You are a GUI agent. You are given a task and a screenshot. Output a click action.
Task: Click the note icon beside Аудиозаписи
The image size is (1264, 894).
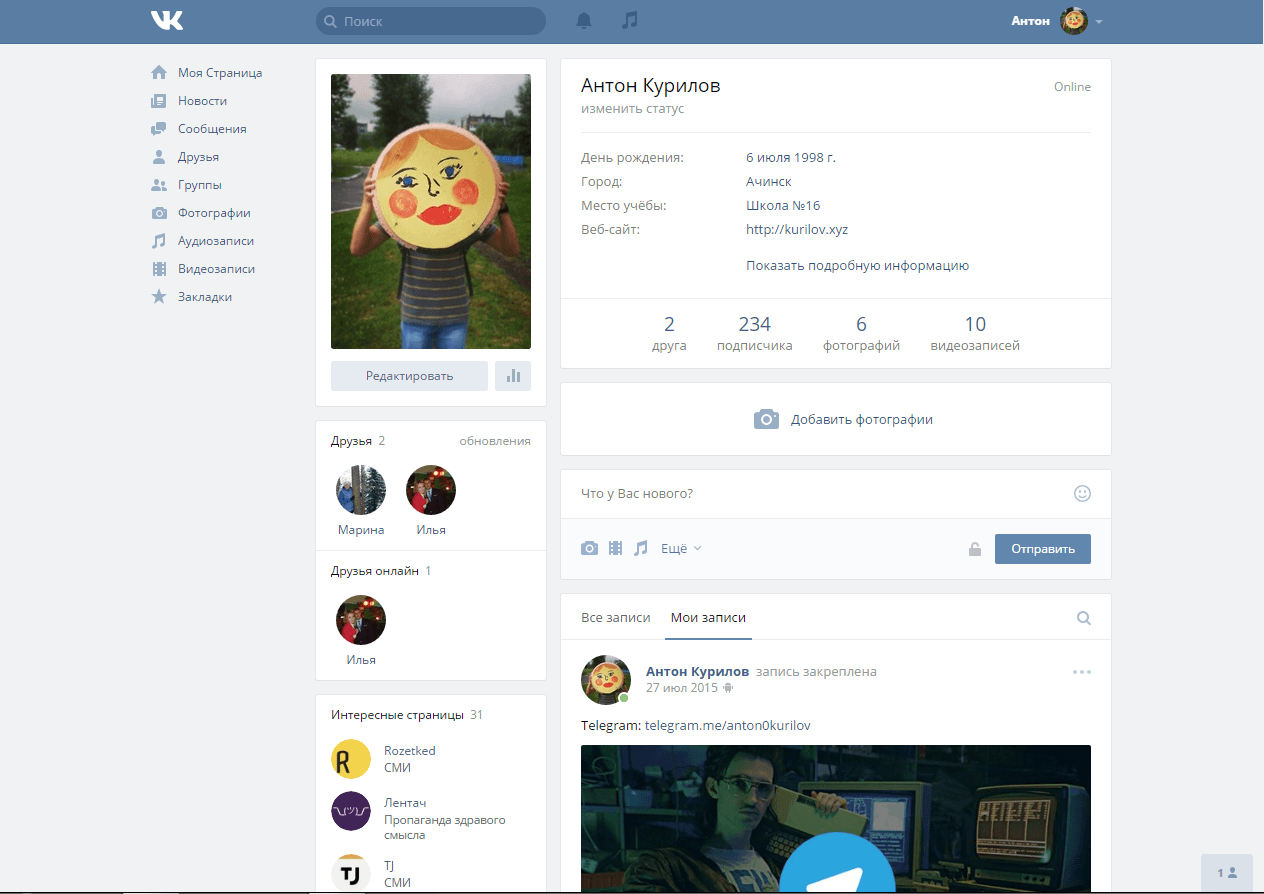click(158, 241)
